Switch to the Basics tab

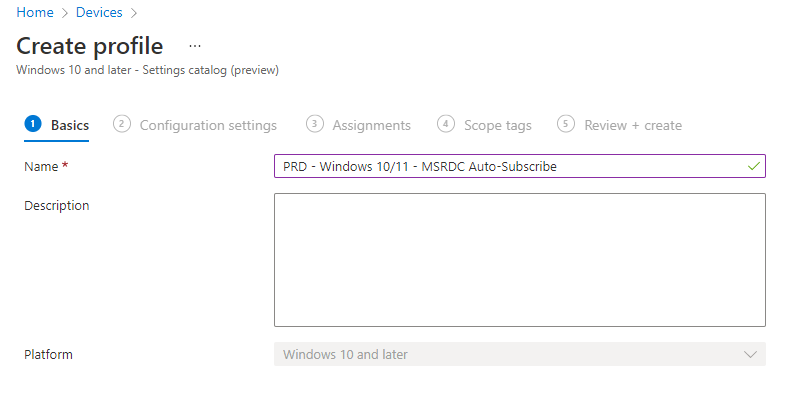click(x=57, y=125)
